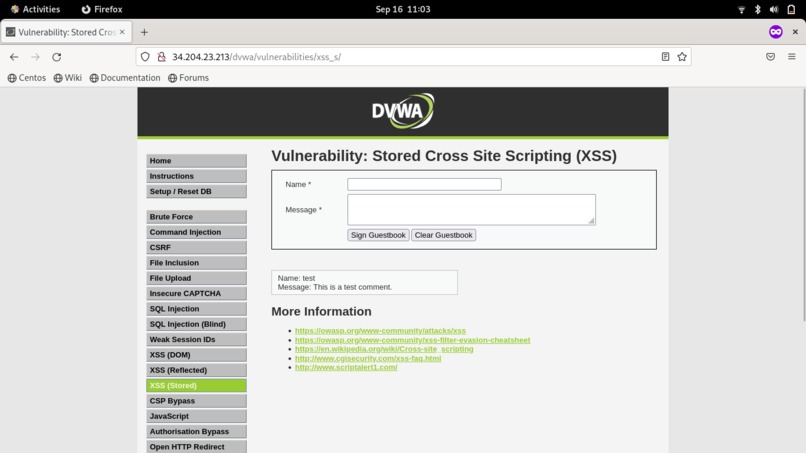This screenshot has width=806, height=453.
Task: Close the Firefox window with X button
Action: point(795,32)
